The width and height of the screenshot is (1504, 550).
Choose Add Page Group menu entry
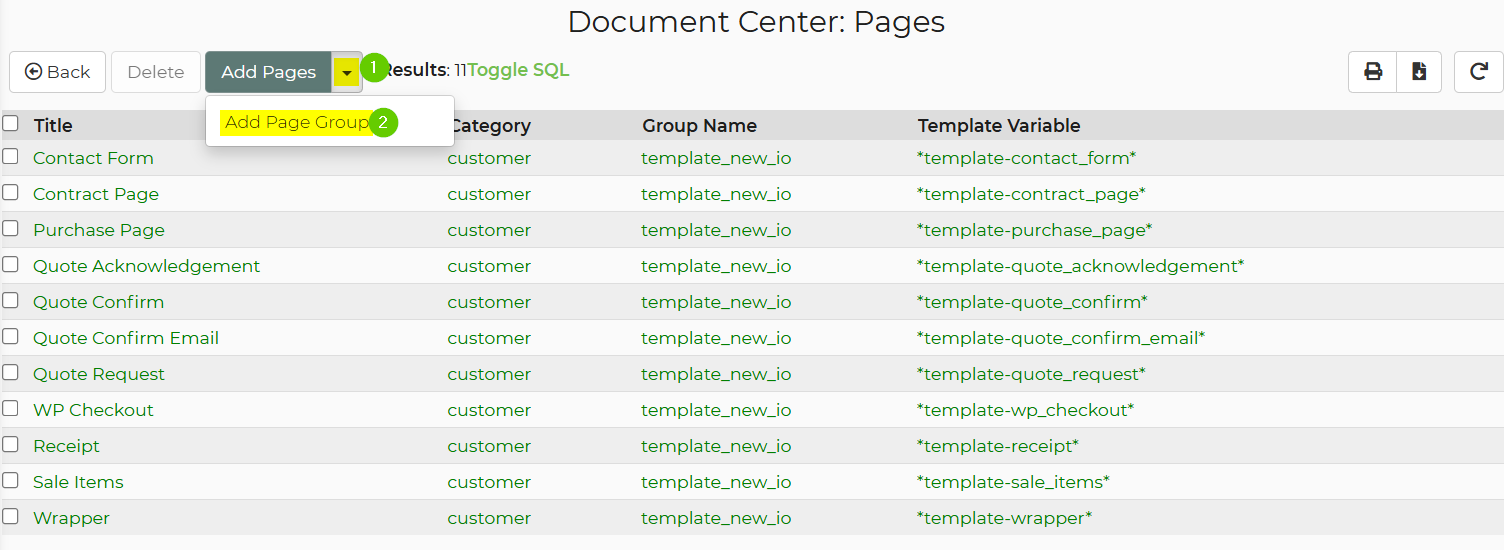[297, 122]
